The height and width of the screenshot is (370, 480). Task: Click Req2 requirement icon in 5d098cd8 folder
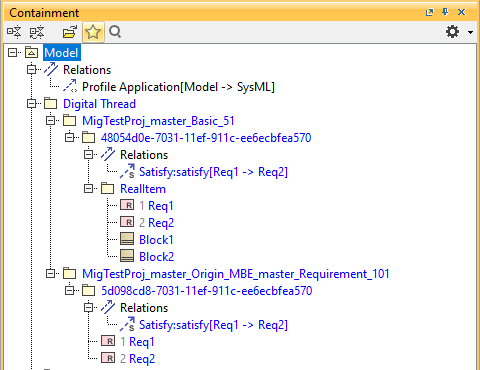tap(108, 358)
